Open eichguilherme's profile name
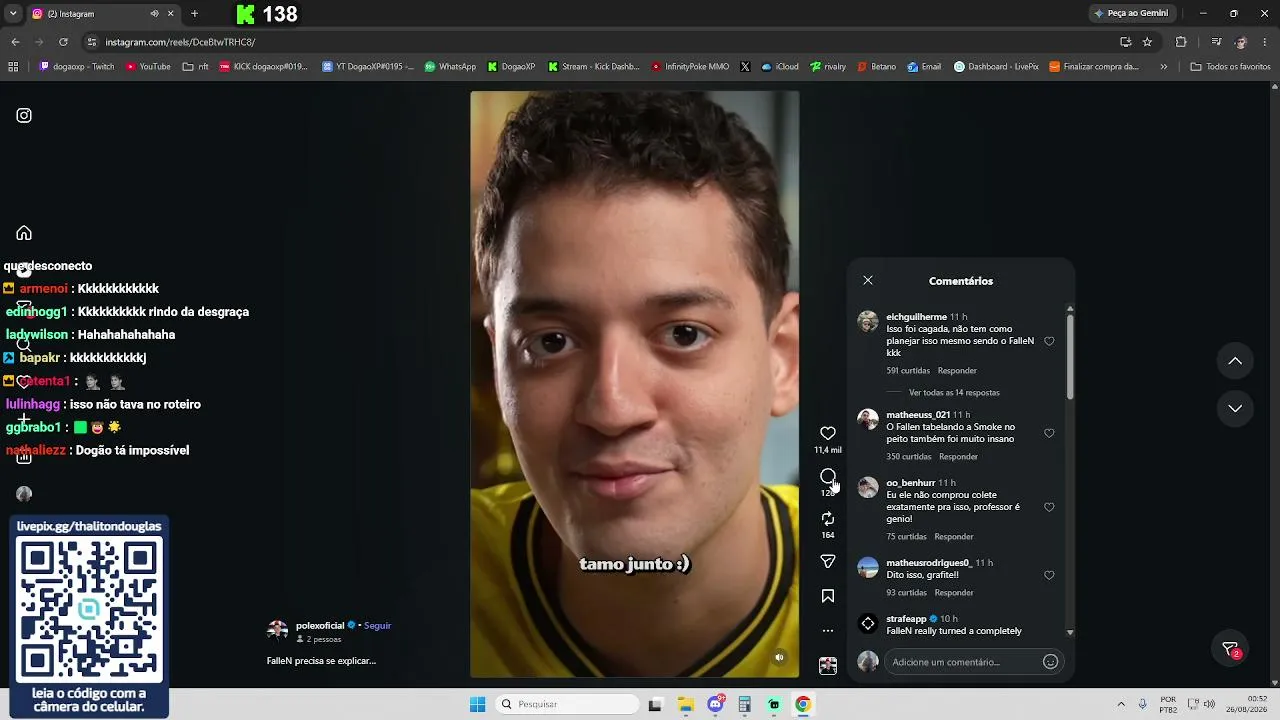Image resolution: width=1280 pixels, height=720 pixels. point(916,317)
